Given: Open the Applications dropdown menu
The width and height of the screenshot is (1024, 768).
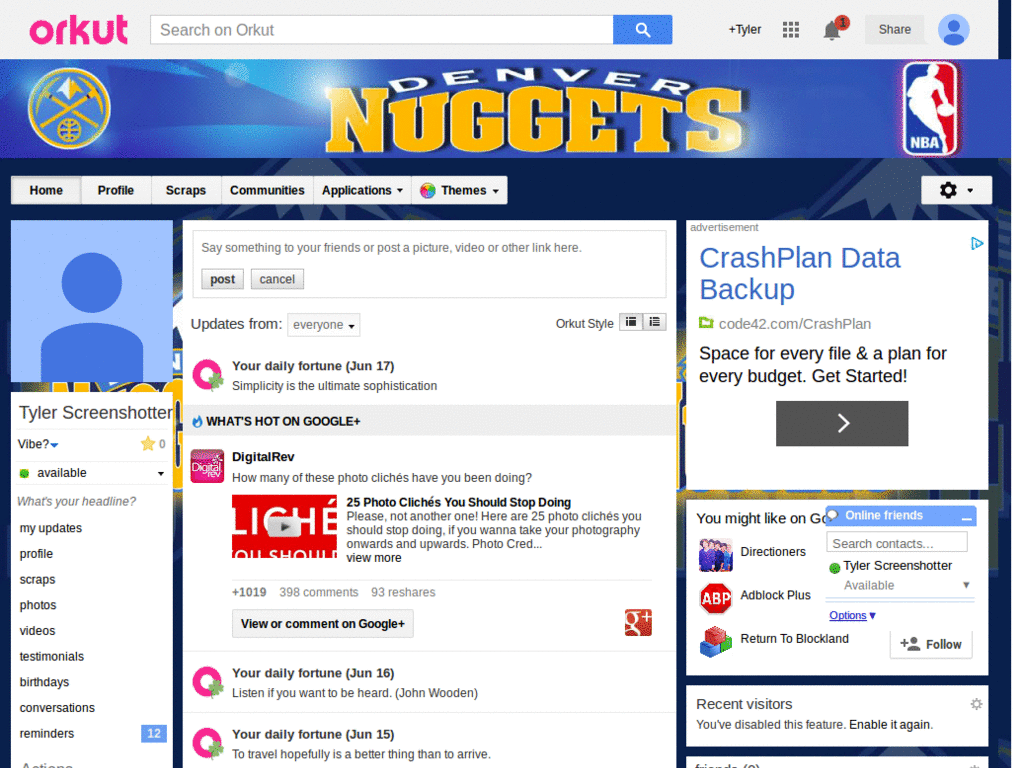Looking at the screenshot, I should tap(362, 190).
